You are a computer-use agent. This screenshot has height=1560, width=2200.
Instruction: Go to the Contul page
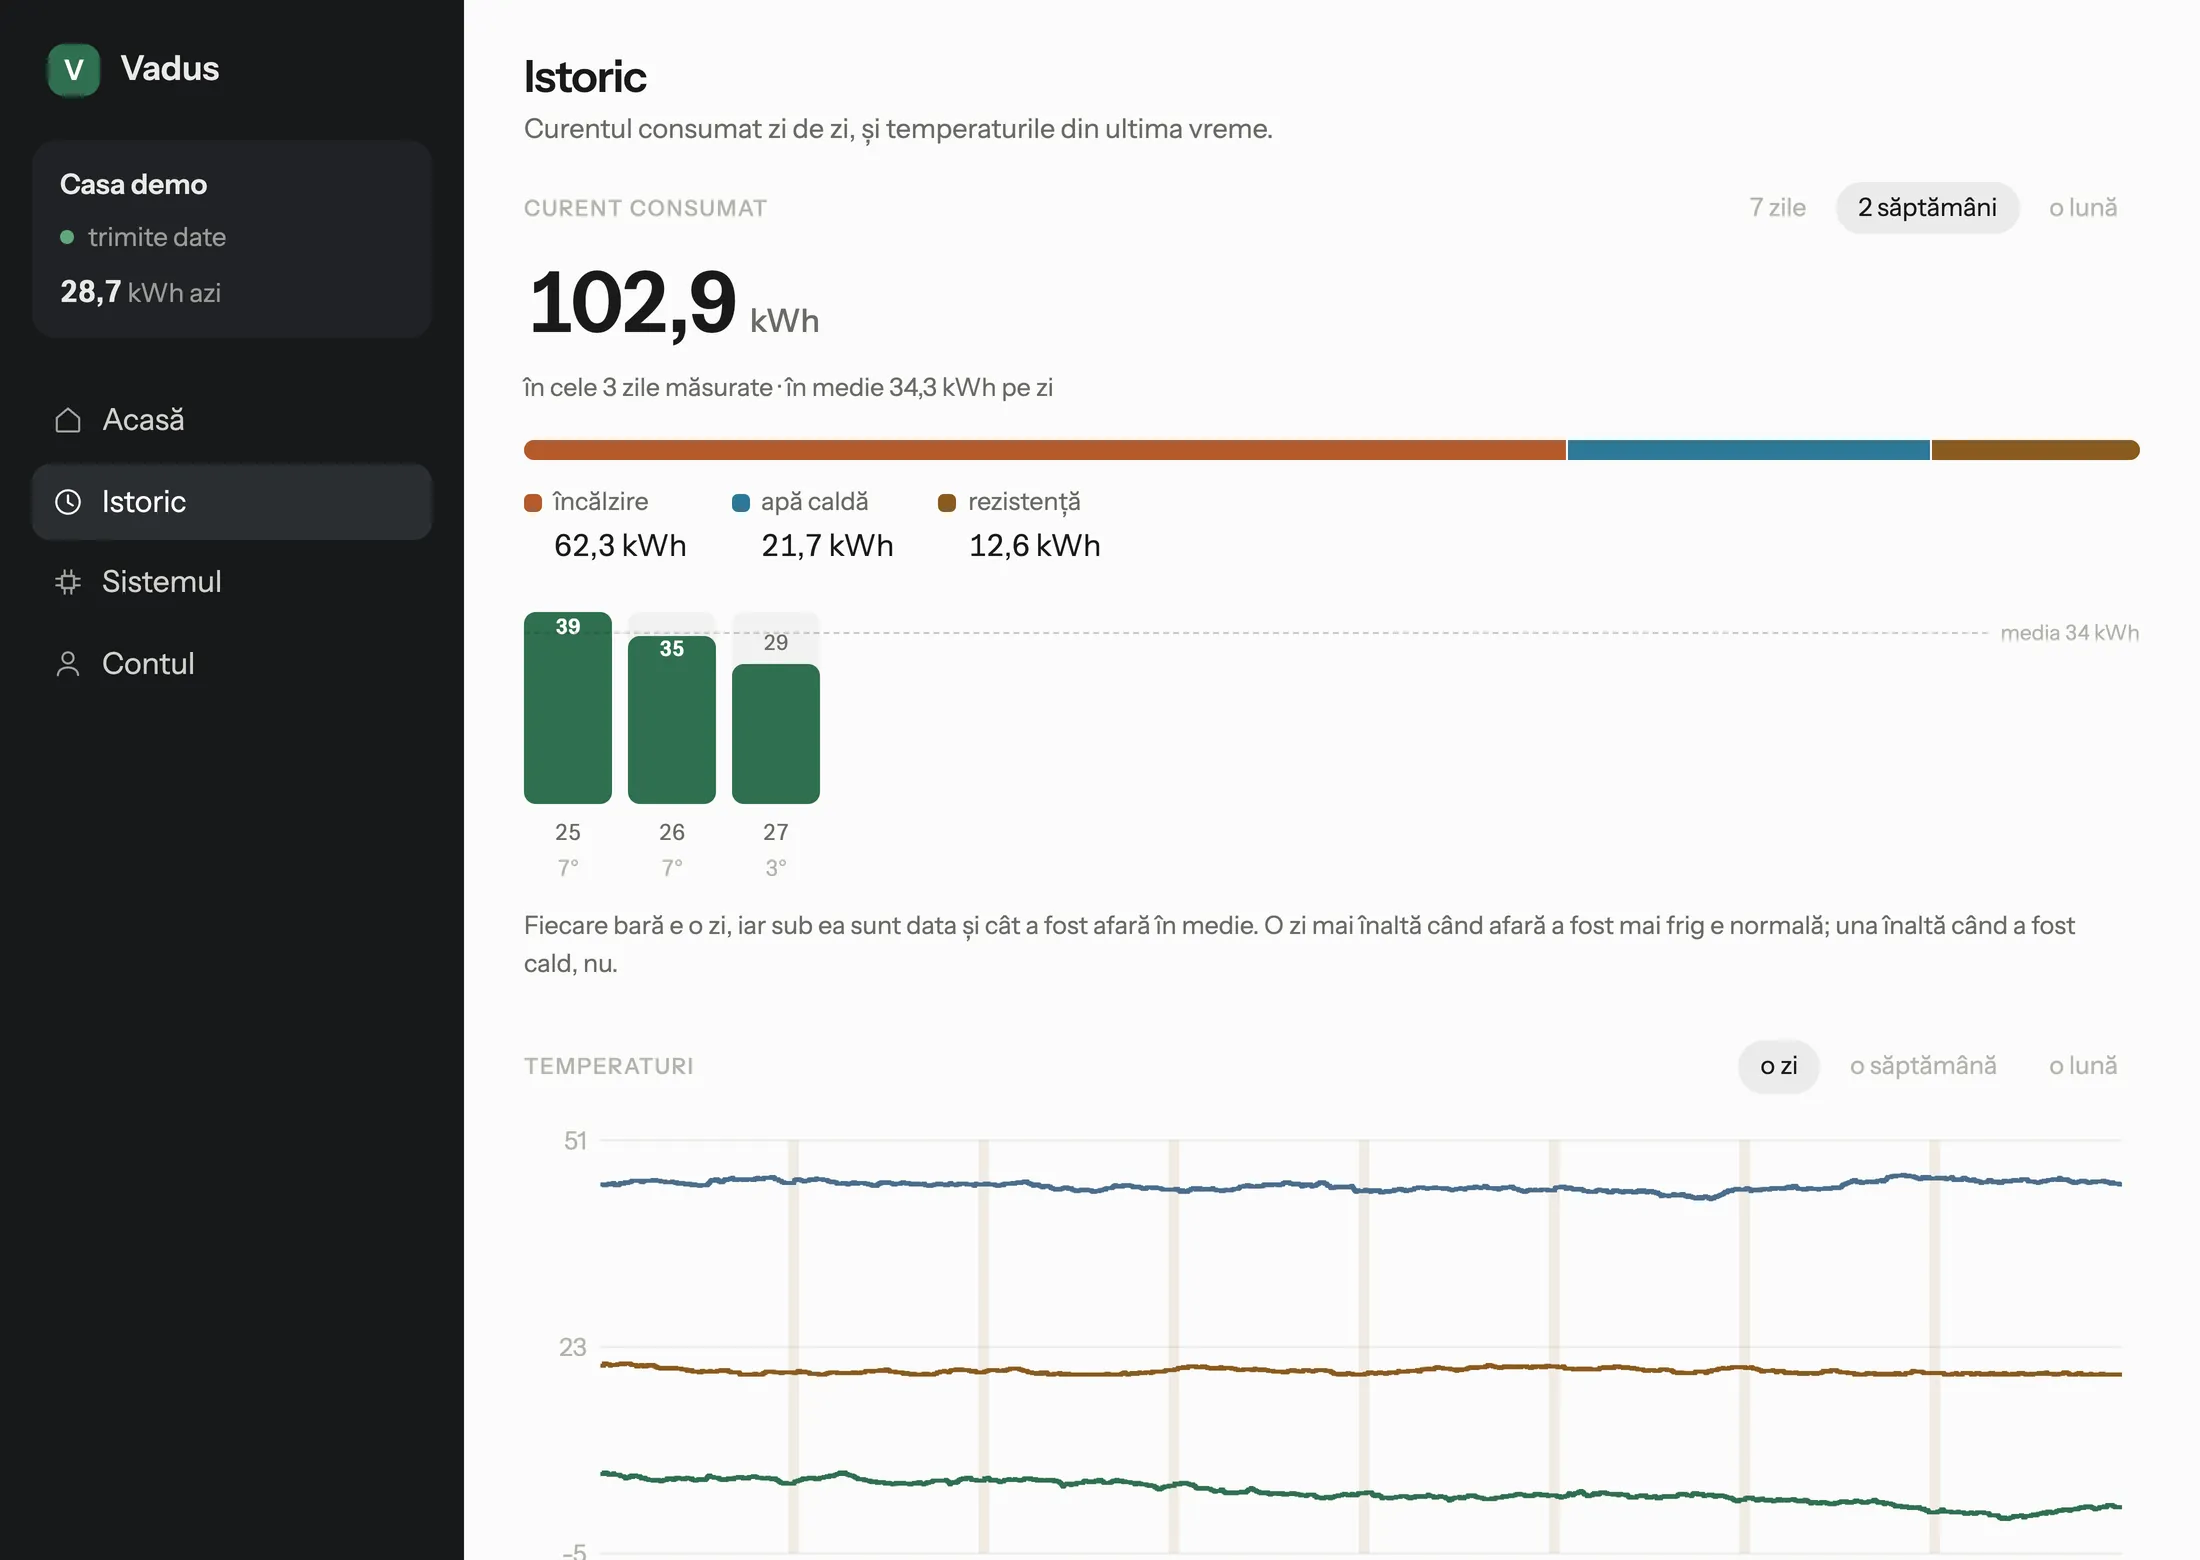[x=232, y=664]
